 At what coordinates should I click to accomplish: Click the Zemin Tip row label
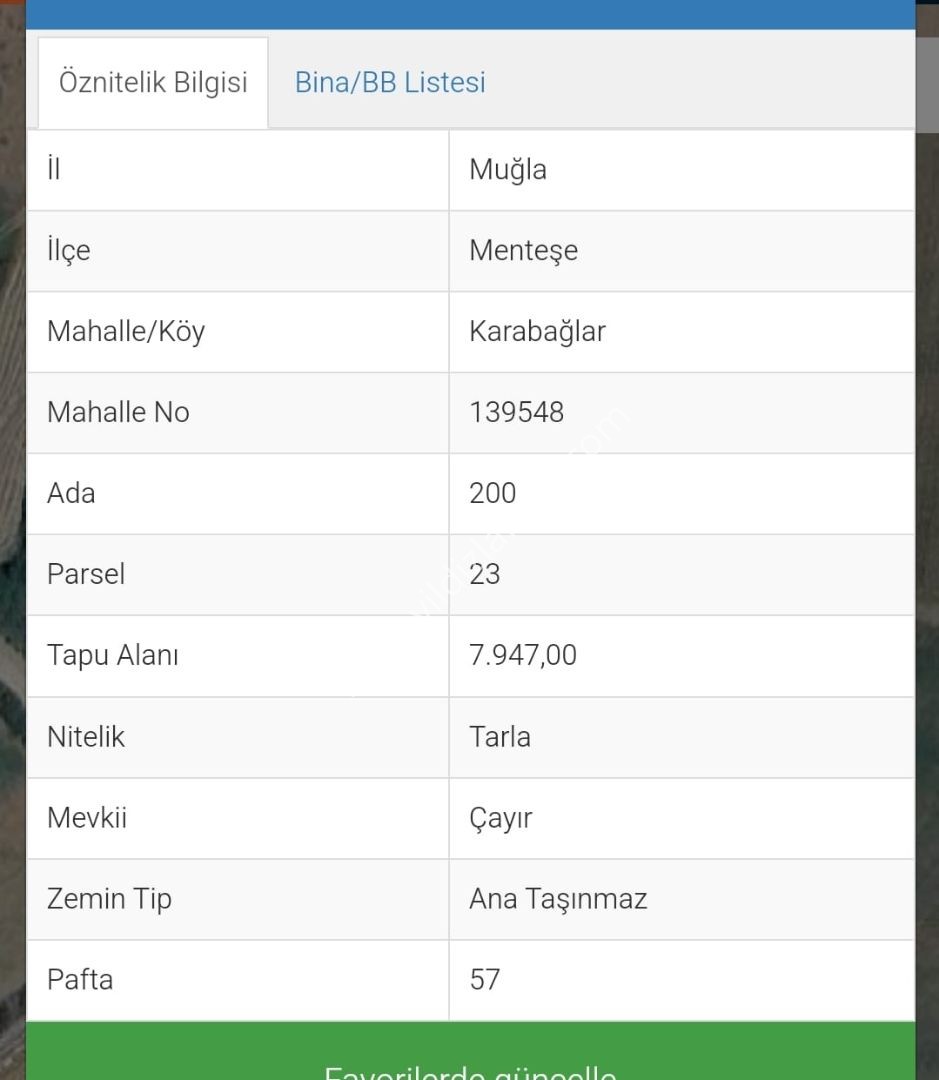coord(110,899)
